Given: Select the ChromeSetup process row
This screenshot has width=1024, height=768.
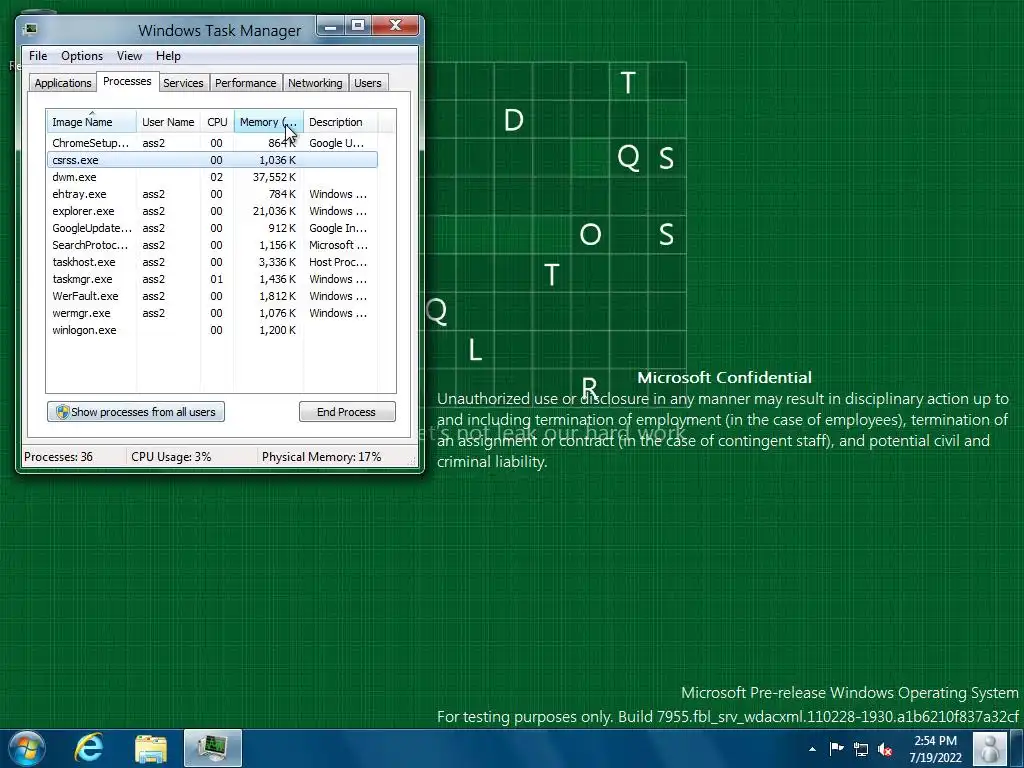Looking at the screenshot, I should pos(212,143).
